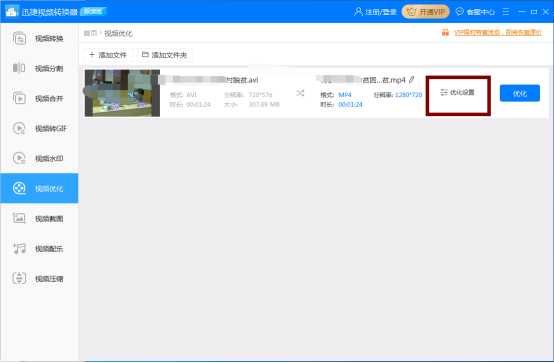Open the 视频转换 sidebar icon

point(19,38)
